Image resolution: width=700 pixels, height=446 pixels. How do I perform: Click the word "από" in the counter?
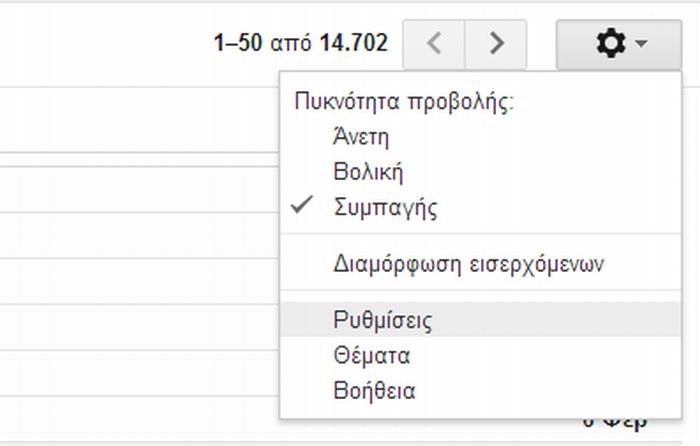(x=294, y=44)
